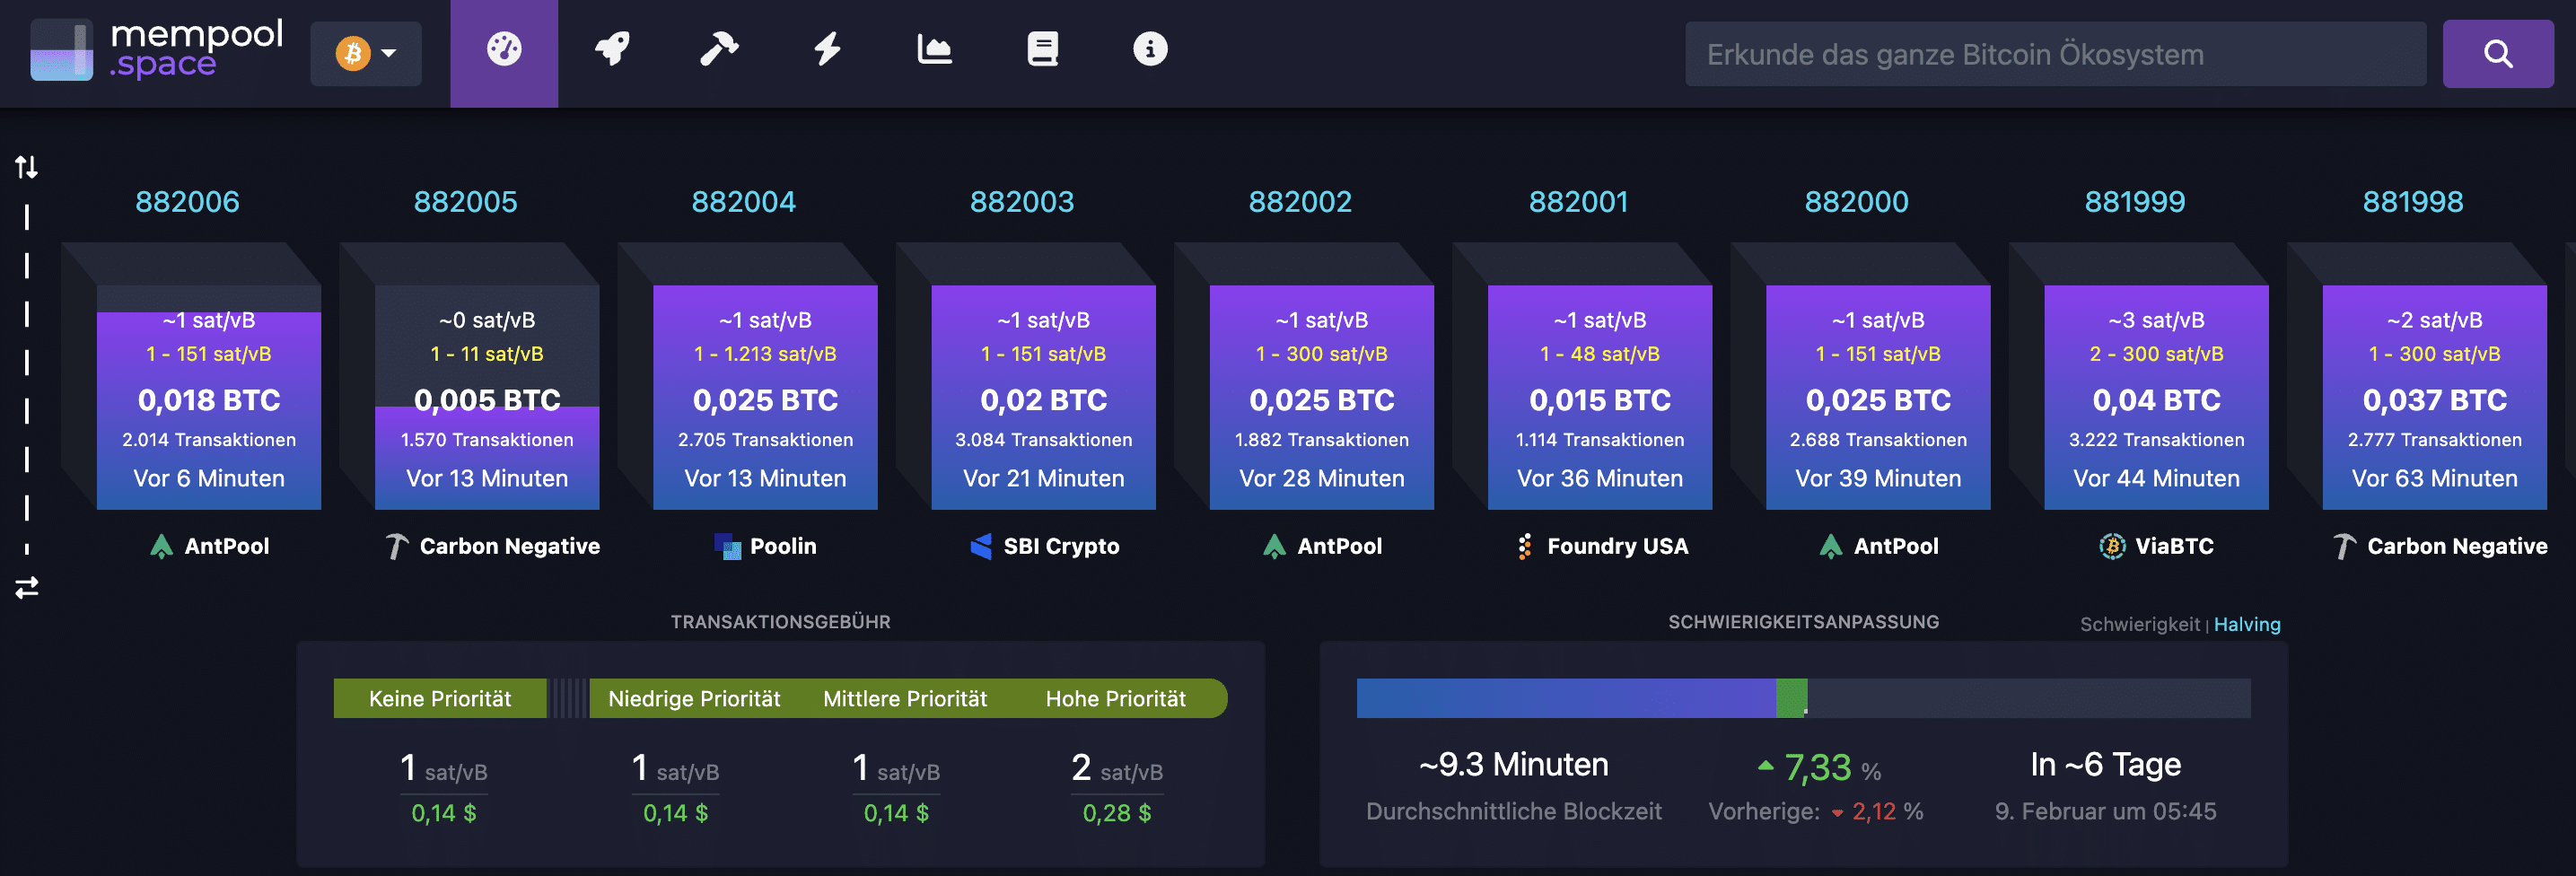The image size is (2576, 876).
Task: Click the mempool.space logo
Action: pos(157,50)
